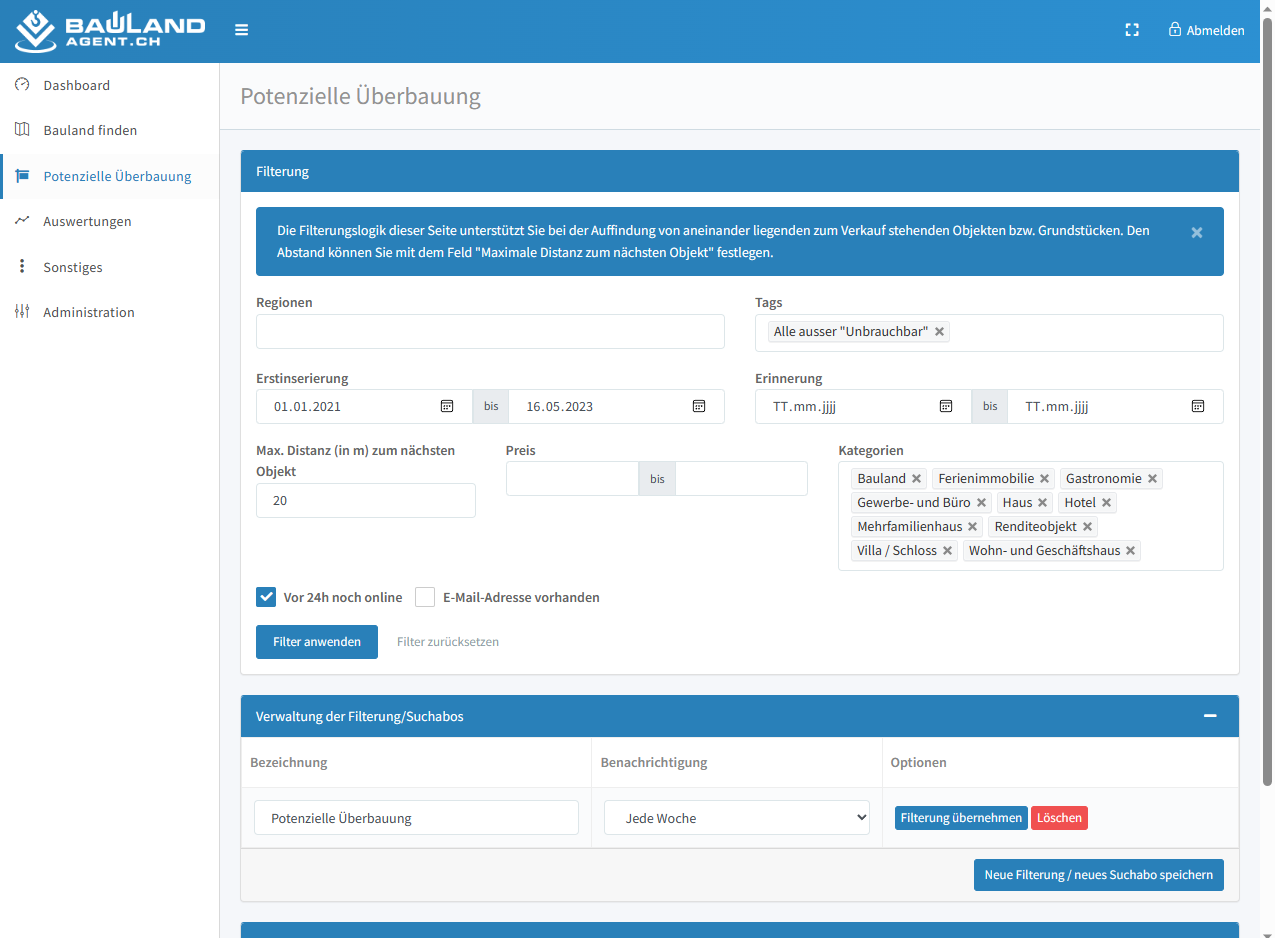The height and width of the screenshot is (938, 1275).
Task: Open the Benachrichtigung 'Jede Woche' dropdown
Action: tap(737, 818)
